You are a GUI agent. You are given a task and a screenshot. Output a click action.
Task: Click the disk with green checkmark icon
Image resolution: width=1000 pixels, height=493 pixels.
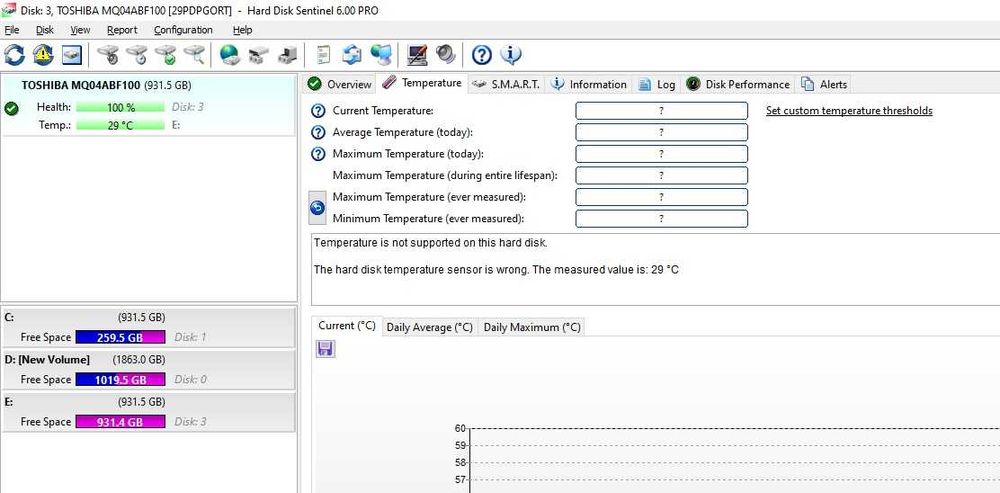[x=166, y=55]
